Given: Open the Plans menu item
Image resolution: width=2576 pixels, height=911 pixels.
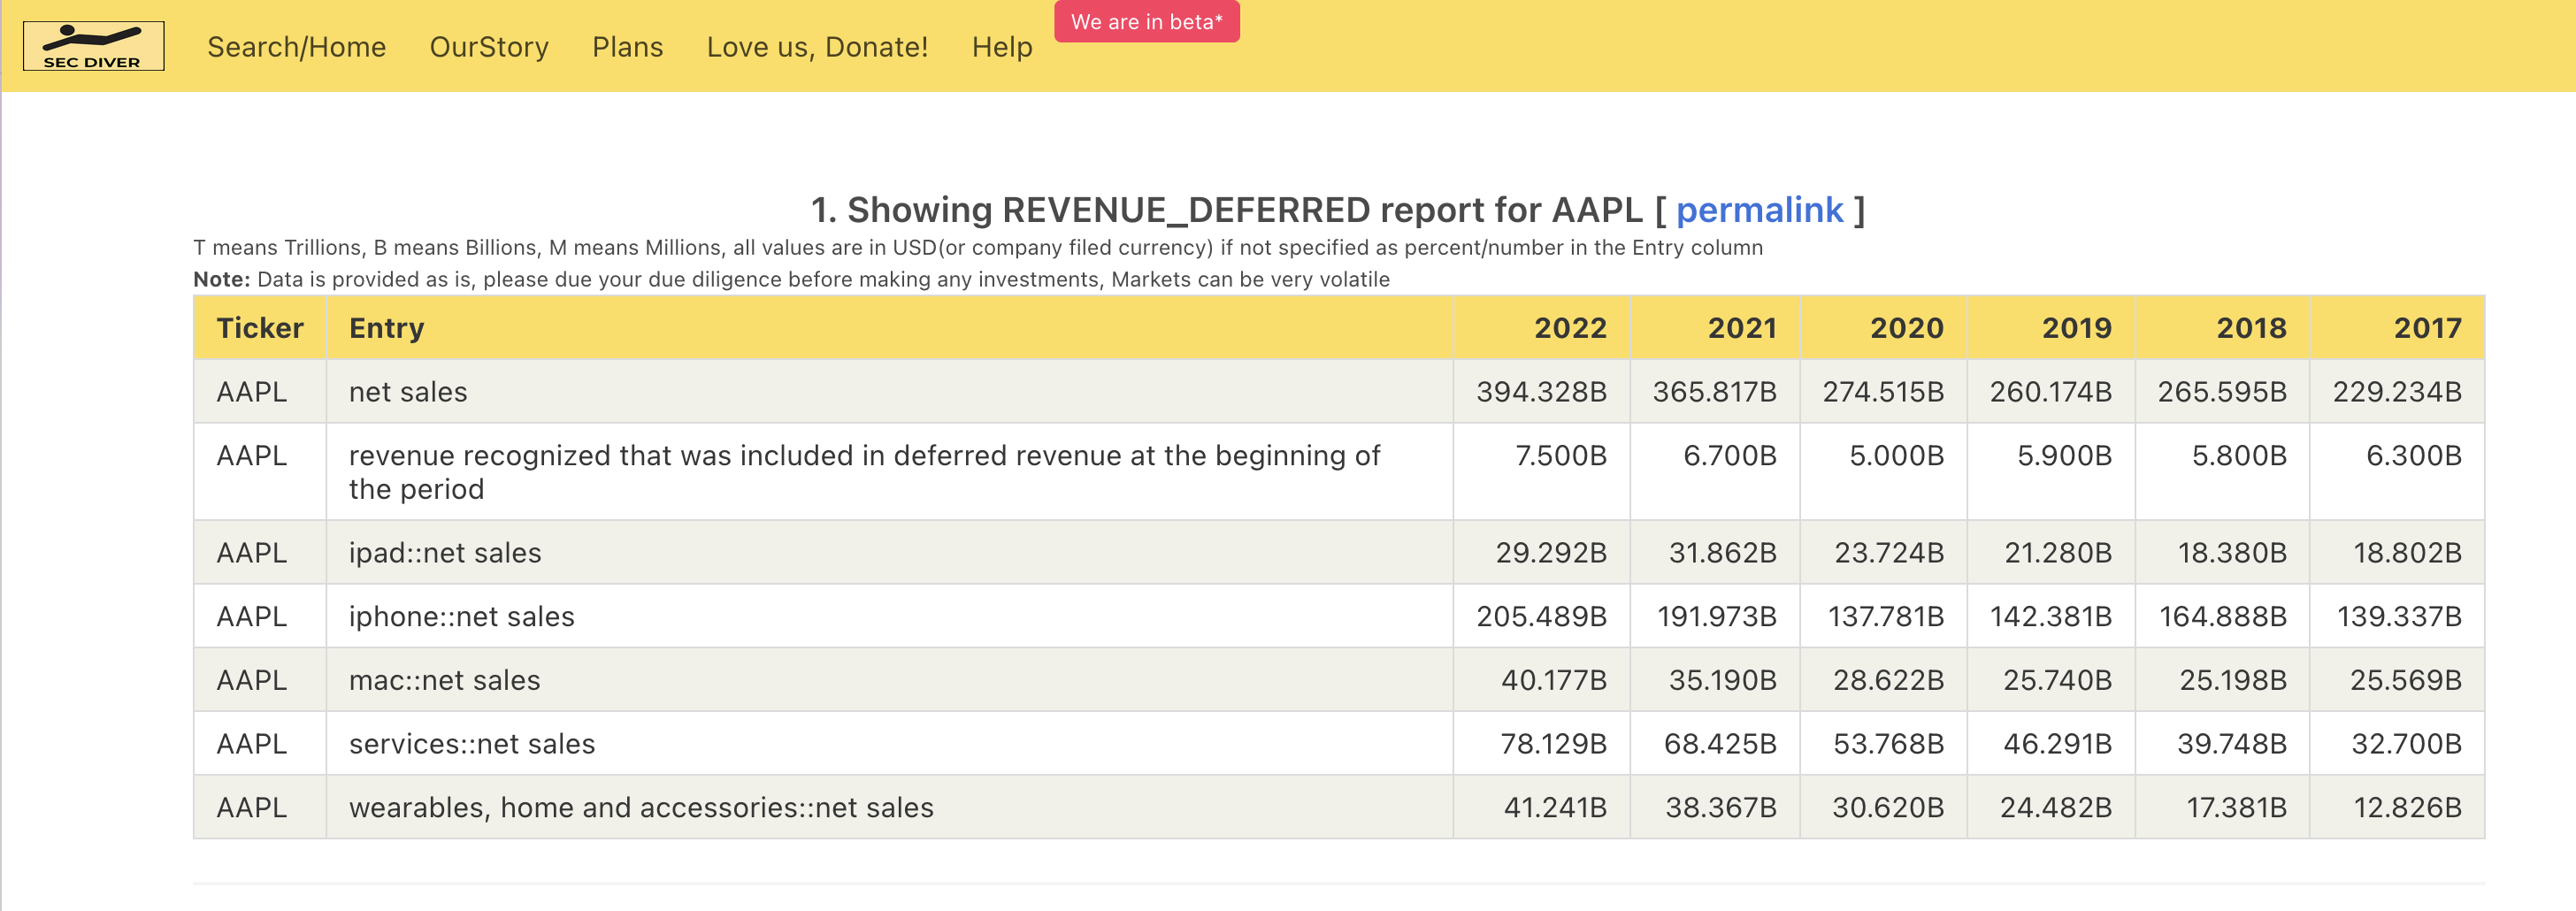Looking at the screenshot, I should pos(627,47).
